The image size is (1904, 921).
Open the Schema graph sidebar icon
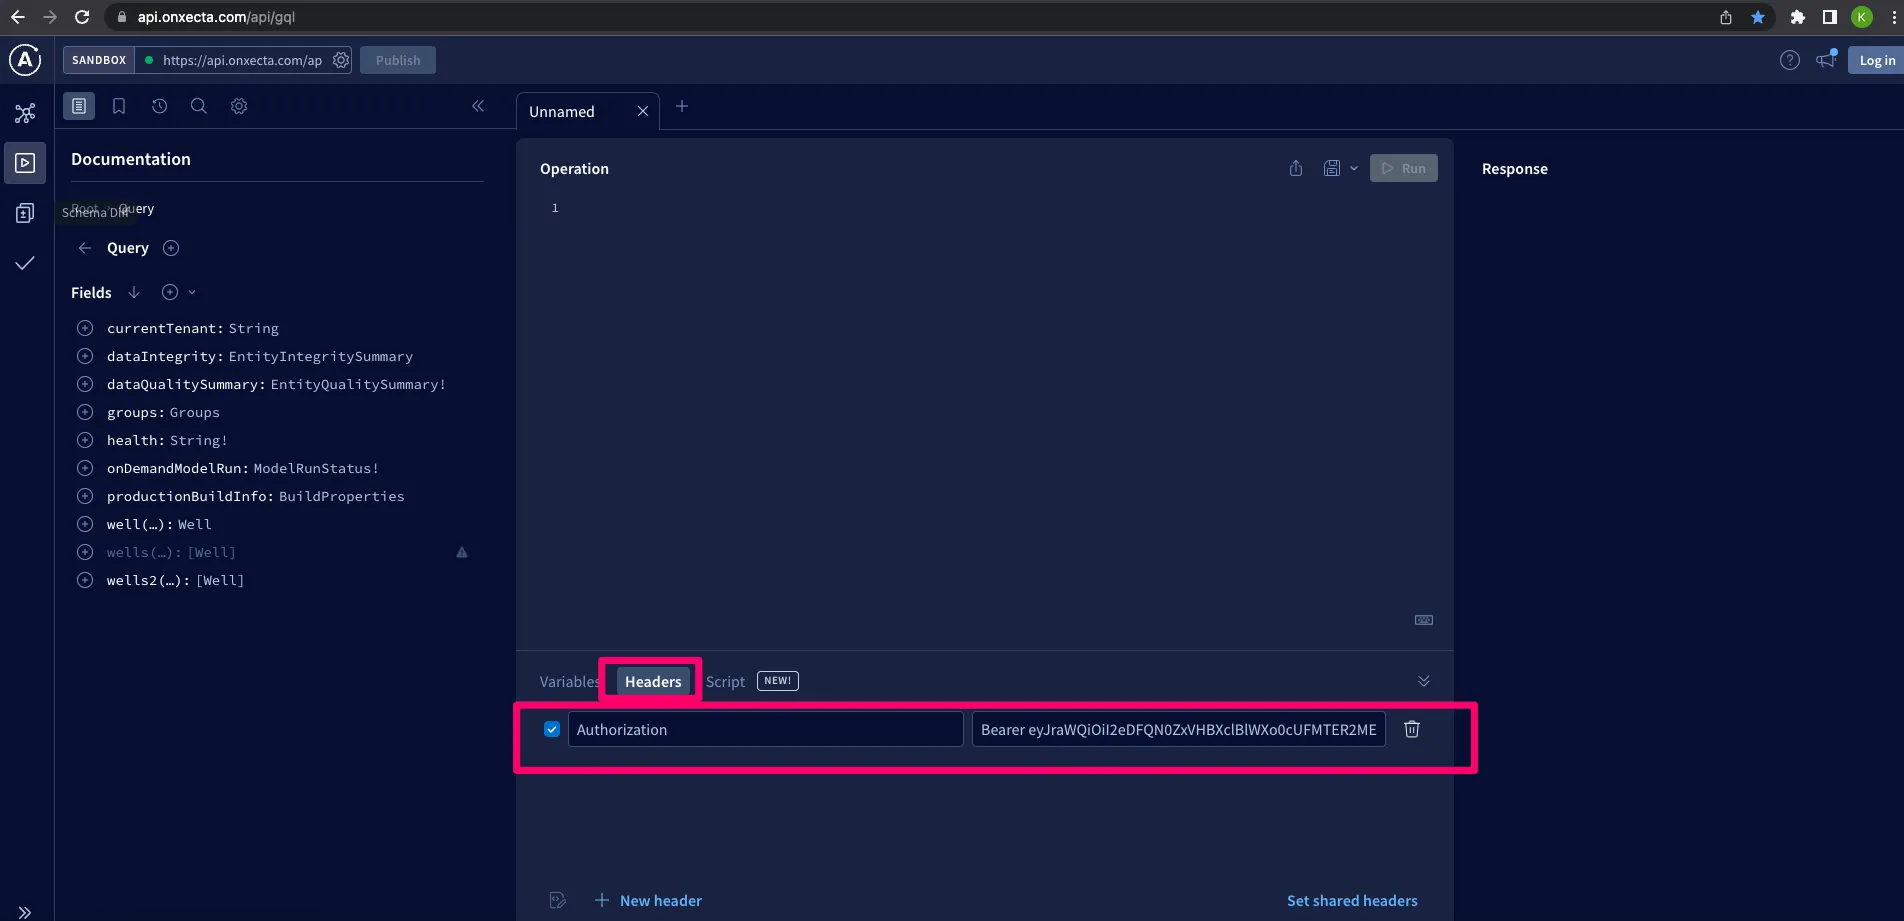25,113
